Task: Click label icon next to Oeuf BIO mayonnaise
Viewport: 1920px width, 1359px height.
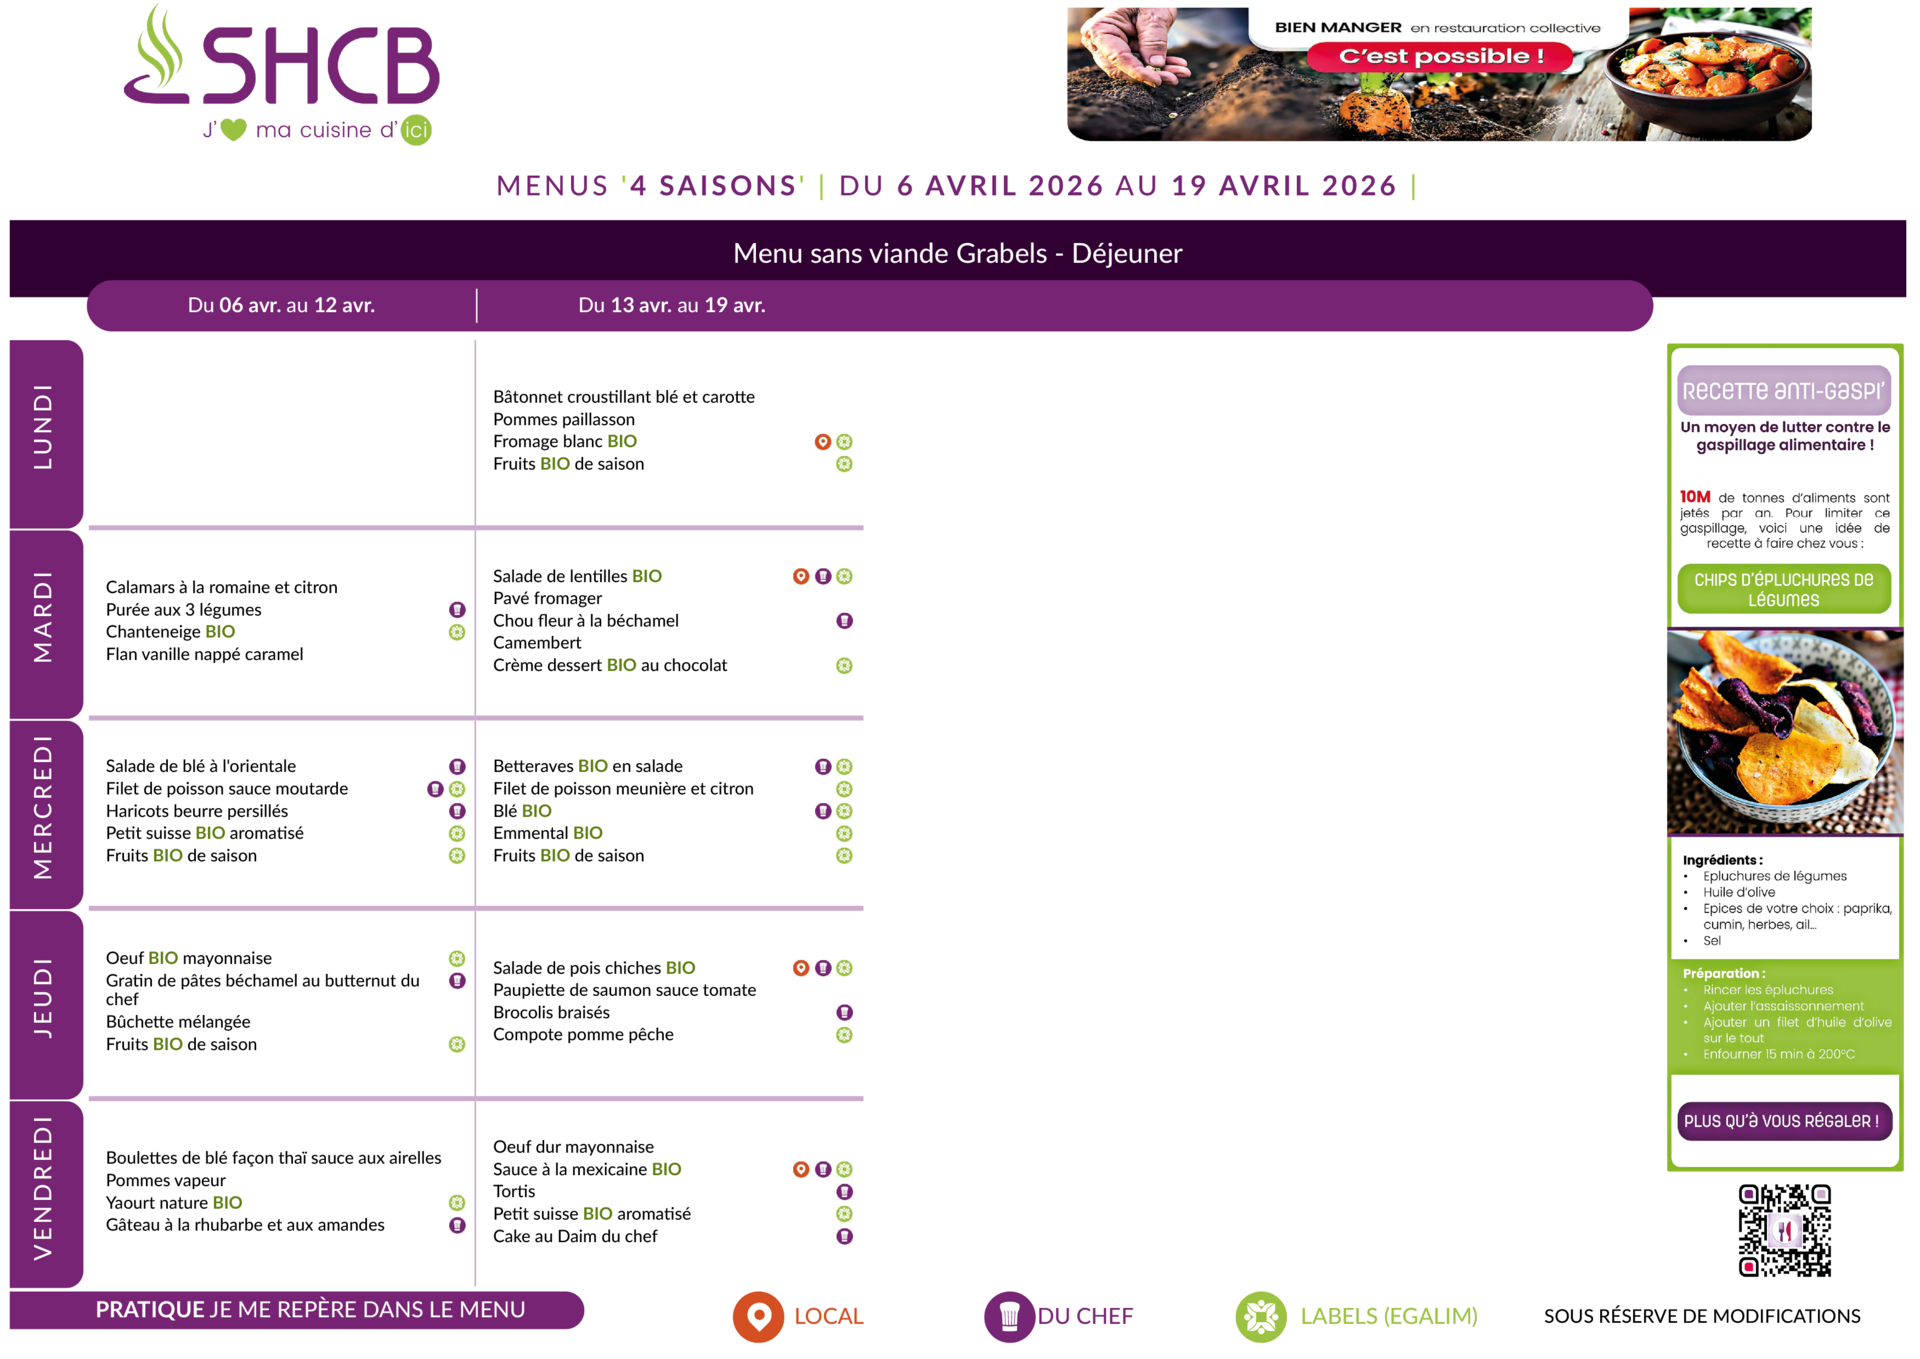Action: click(x=457, y=958)
